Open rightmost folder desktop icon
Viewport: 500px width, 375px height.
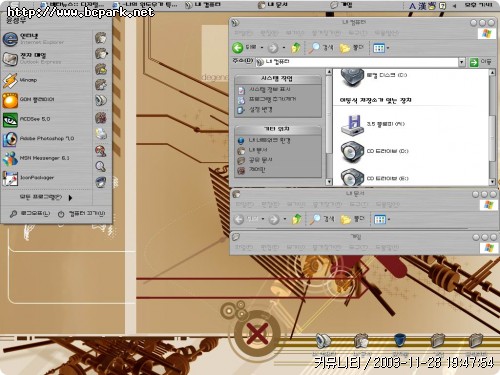point(476,340)
